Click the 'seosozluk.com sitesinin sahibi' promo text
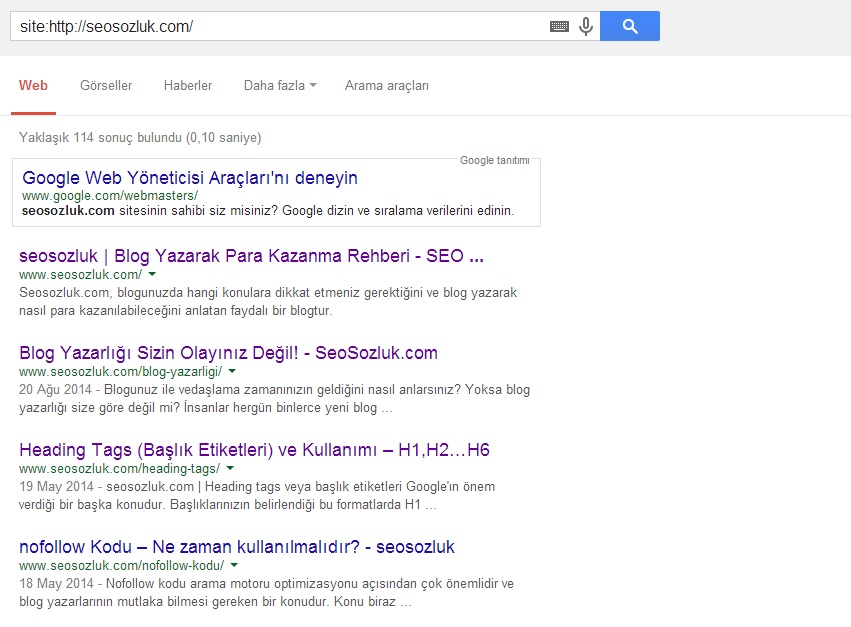Image resolution: width=851 pixels, height=627 pixels. pyautogui.click(x=268, y=211)
